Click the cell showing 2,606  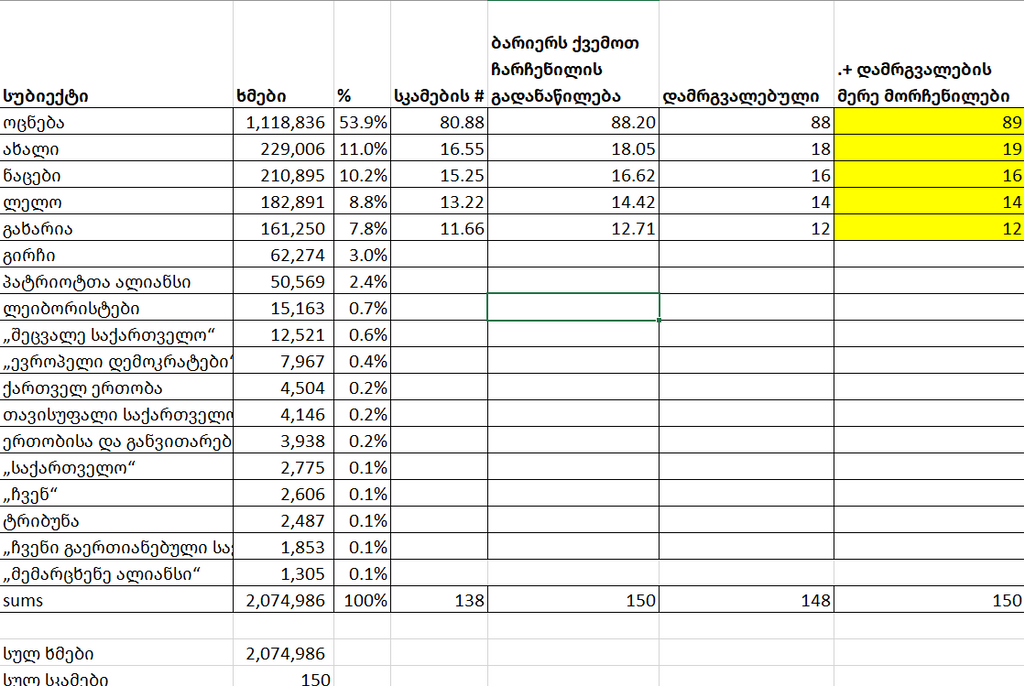tap(283, 494)
